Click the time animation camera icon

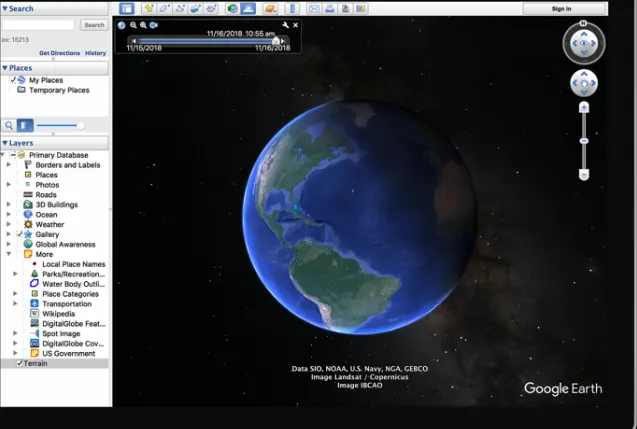coord(154,25)
